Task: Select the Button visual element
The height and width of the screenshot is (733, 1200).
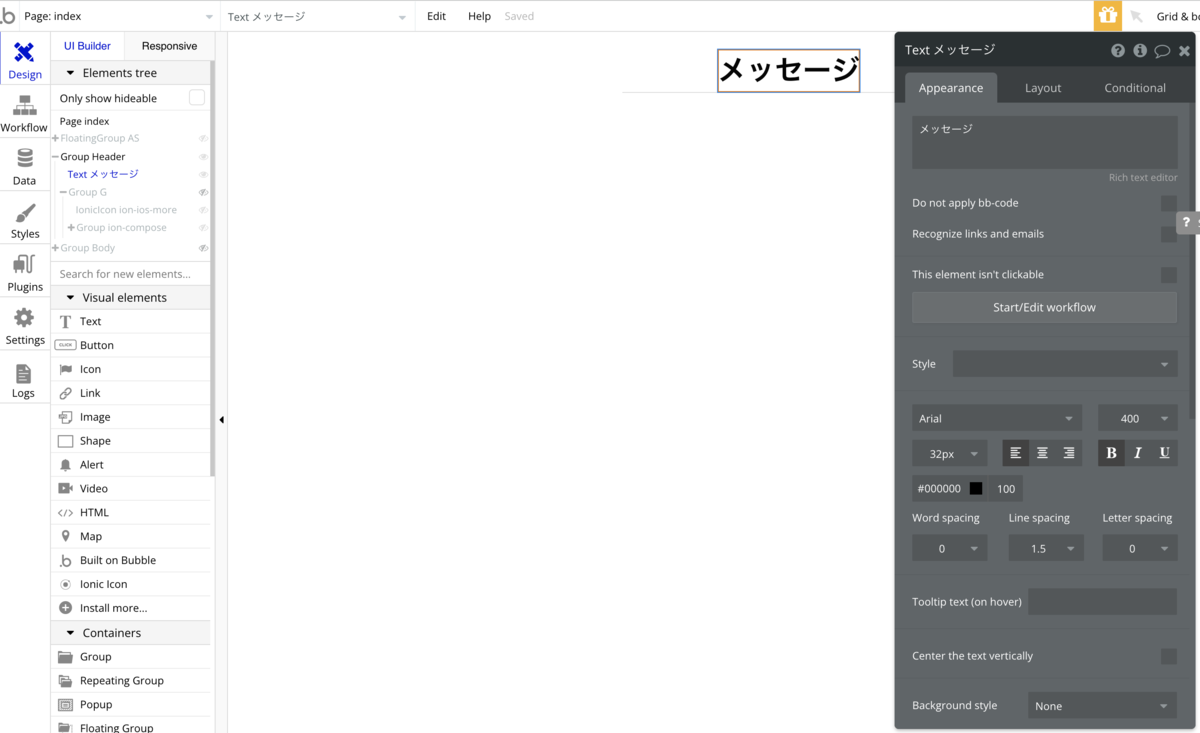Action: coord(131,345)
